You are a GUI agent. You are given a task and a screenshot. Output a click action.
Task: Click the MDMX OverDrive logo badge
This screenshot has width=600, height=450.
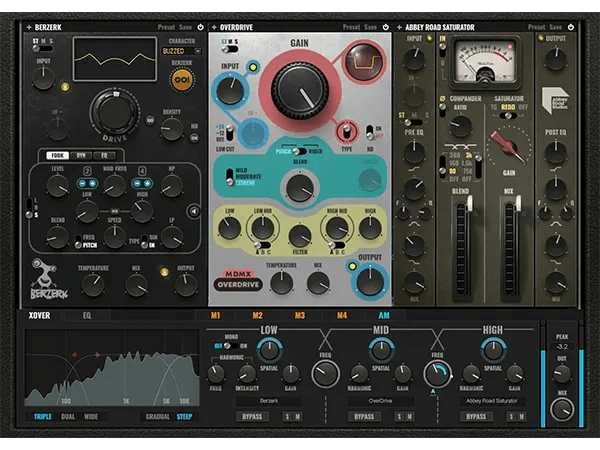(238, 280)
